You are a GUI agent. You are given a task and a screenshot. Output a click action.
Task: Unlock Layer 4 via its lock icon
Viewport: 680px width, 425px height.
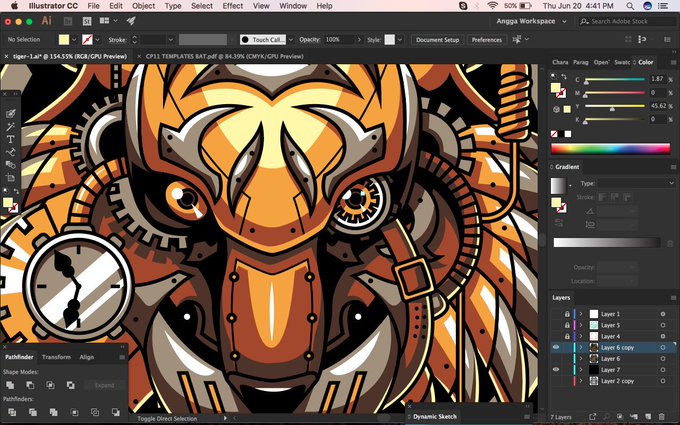(567, 337)
